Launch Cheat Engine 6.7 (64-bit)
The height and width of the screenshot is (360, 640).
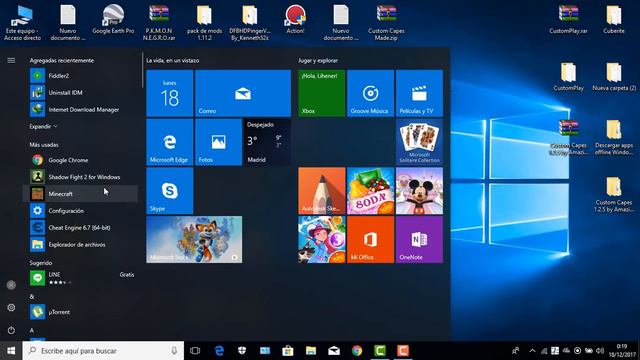(x=80, y=228)
